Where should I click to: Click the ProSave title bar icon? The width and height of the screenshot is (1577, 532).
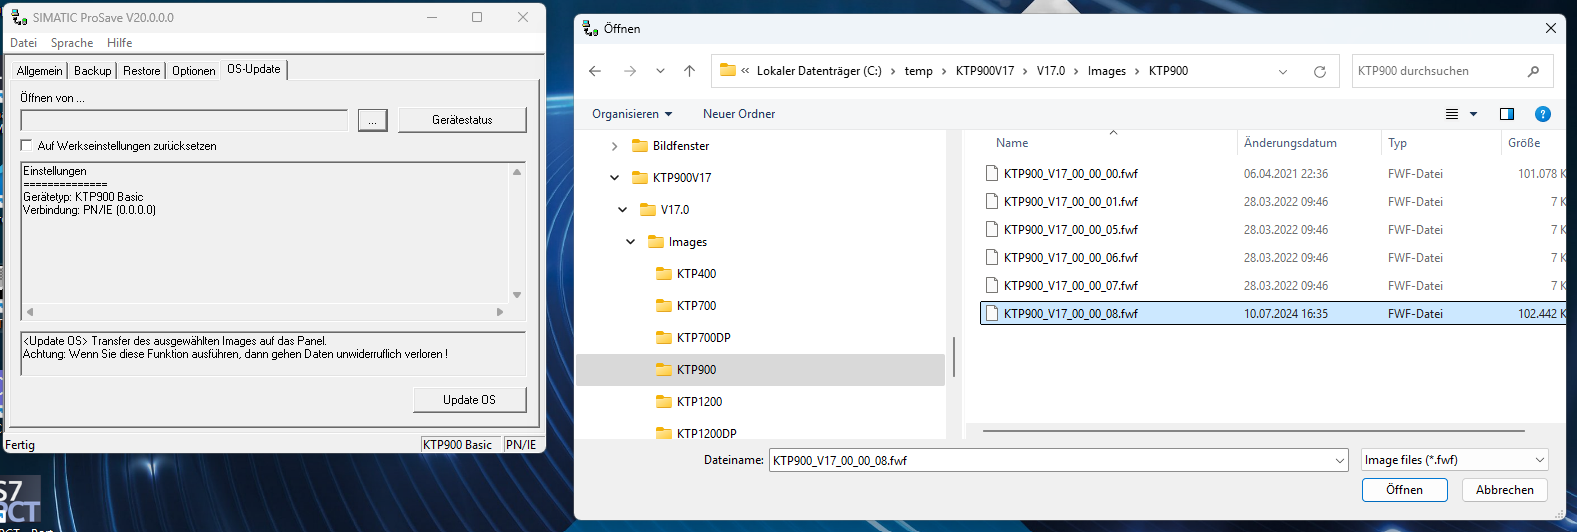(x=19, y=17)
